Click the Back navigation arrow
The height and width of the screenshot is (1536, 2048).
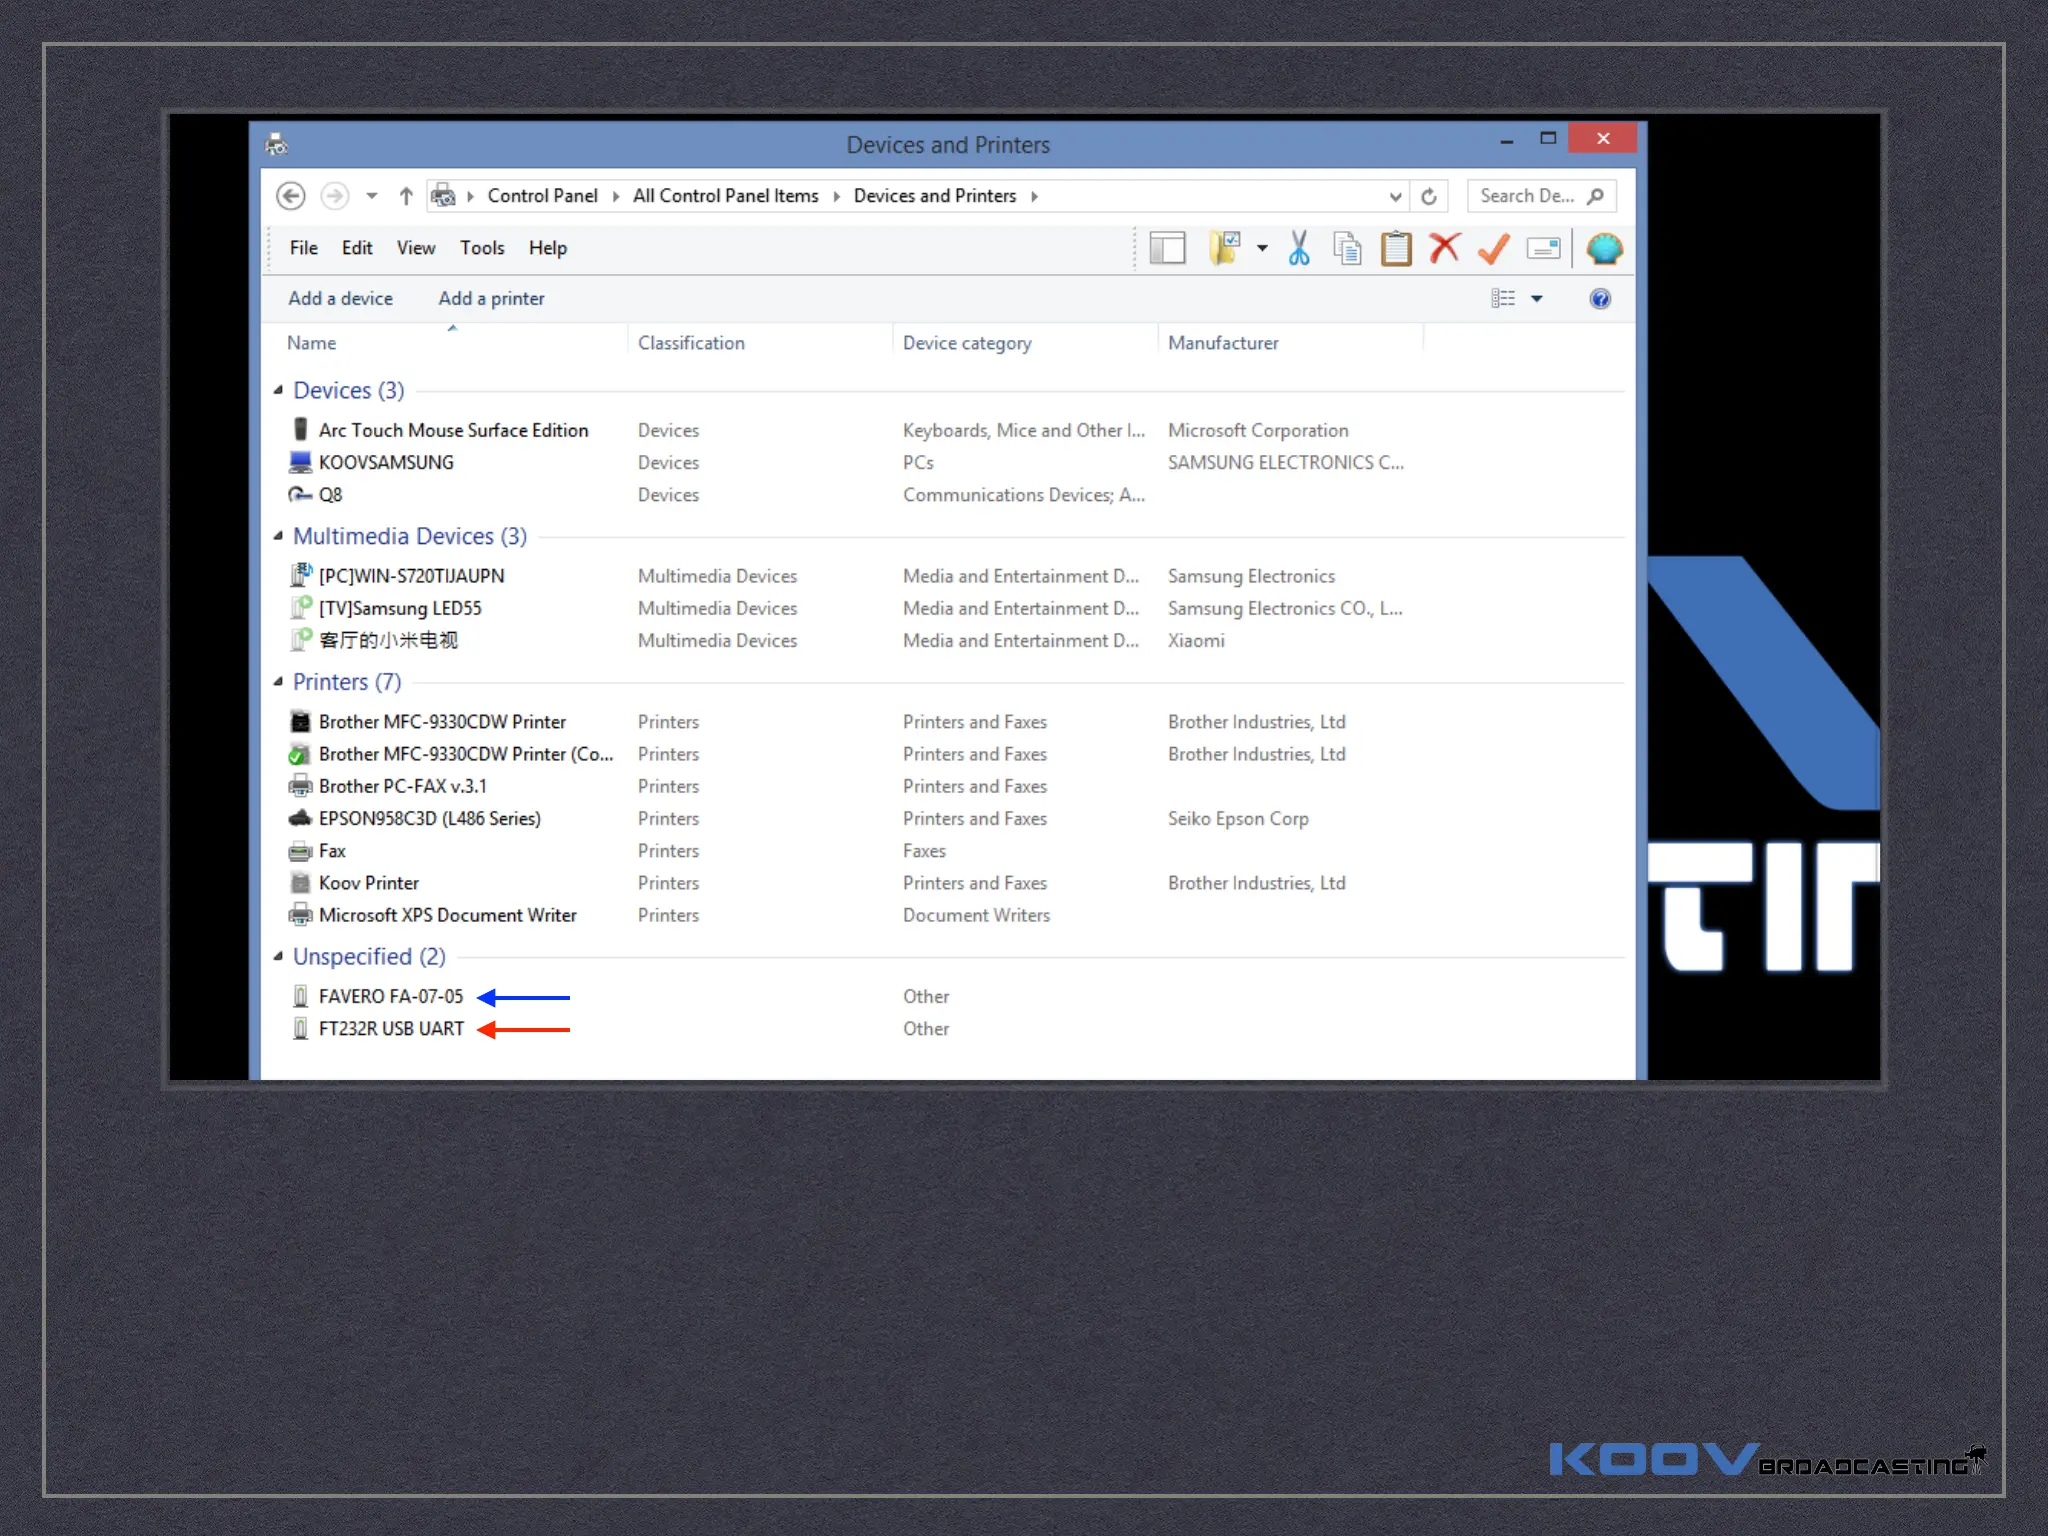coord(291,196)
